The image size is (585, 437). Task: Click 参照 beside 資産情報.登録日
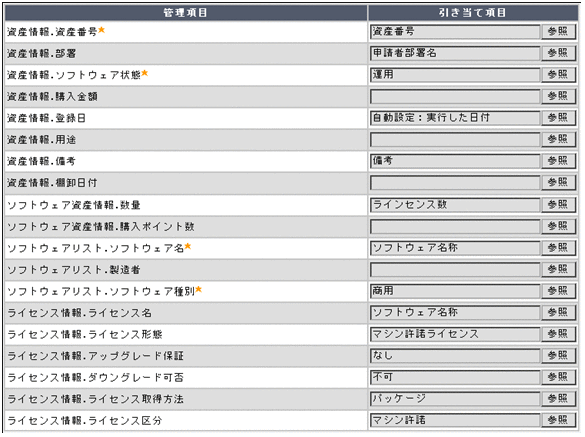558,118
